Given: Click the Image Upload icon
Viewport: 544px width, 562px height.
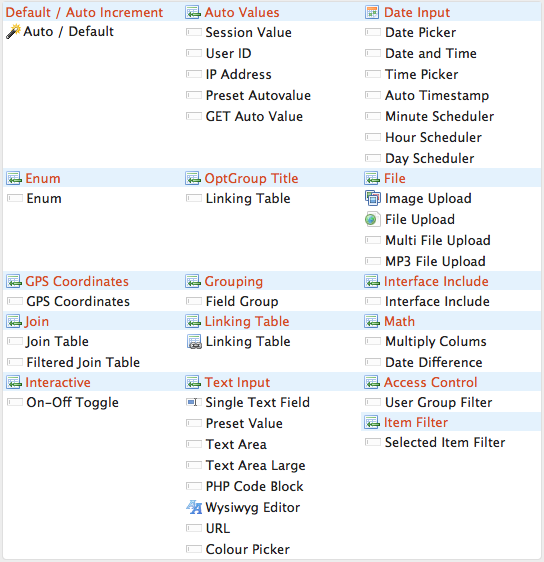Looking at the screenshot, I should coord(372,198).
